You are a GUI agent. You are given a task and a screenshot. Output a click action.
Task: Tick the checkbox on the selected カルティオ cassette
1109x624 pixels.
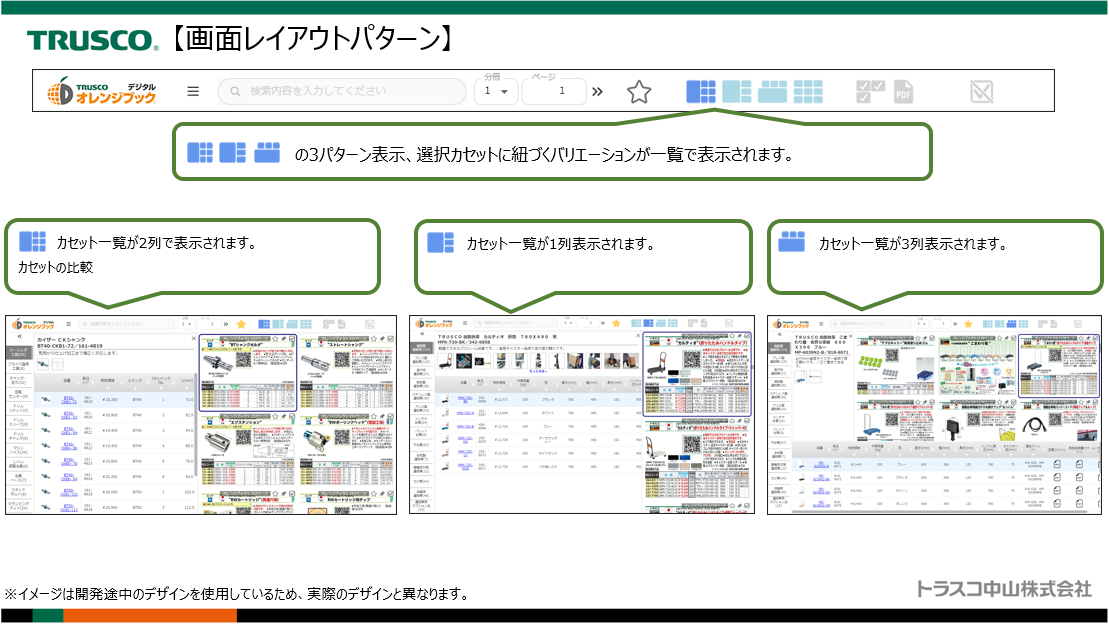(748, 337)
